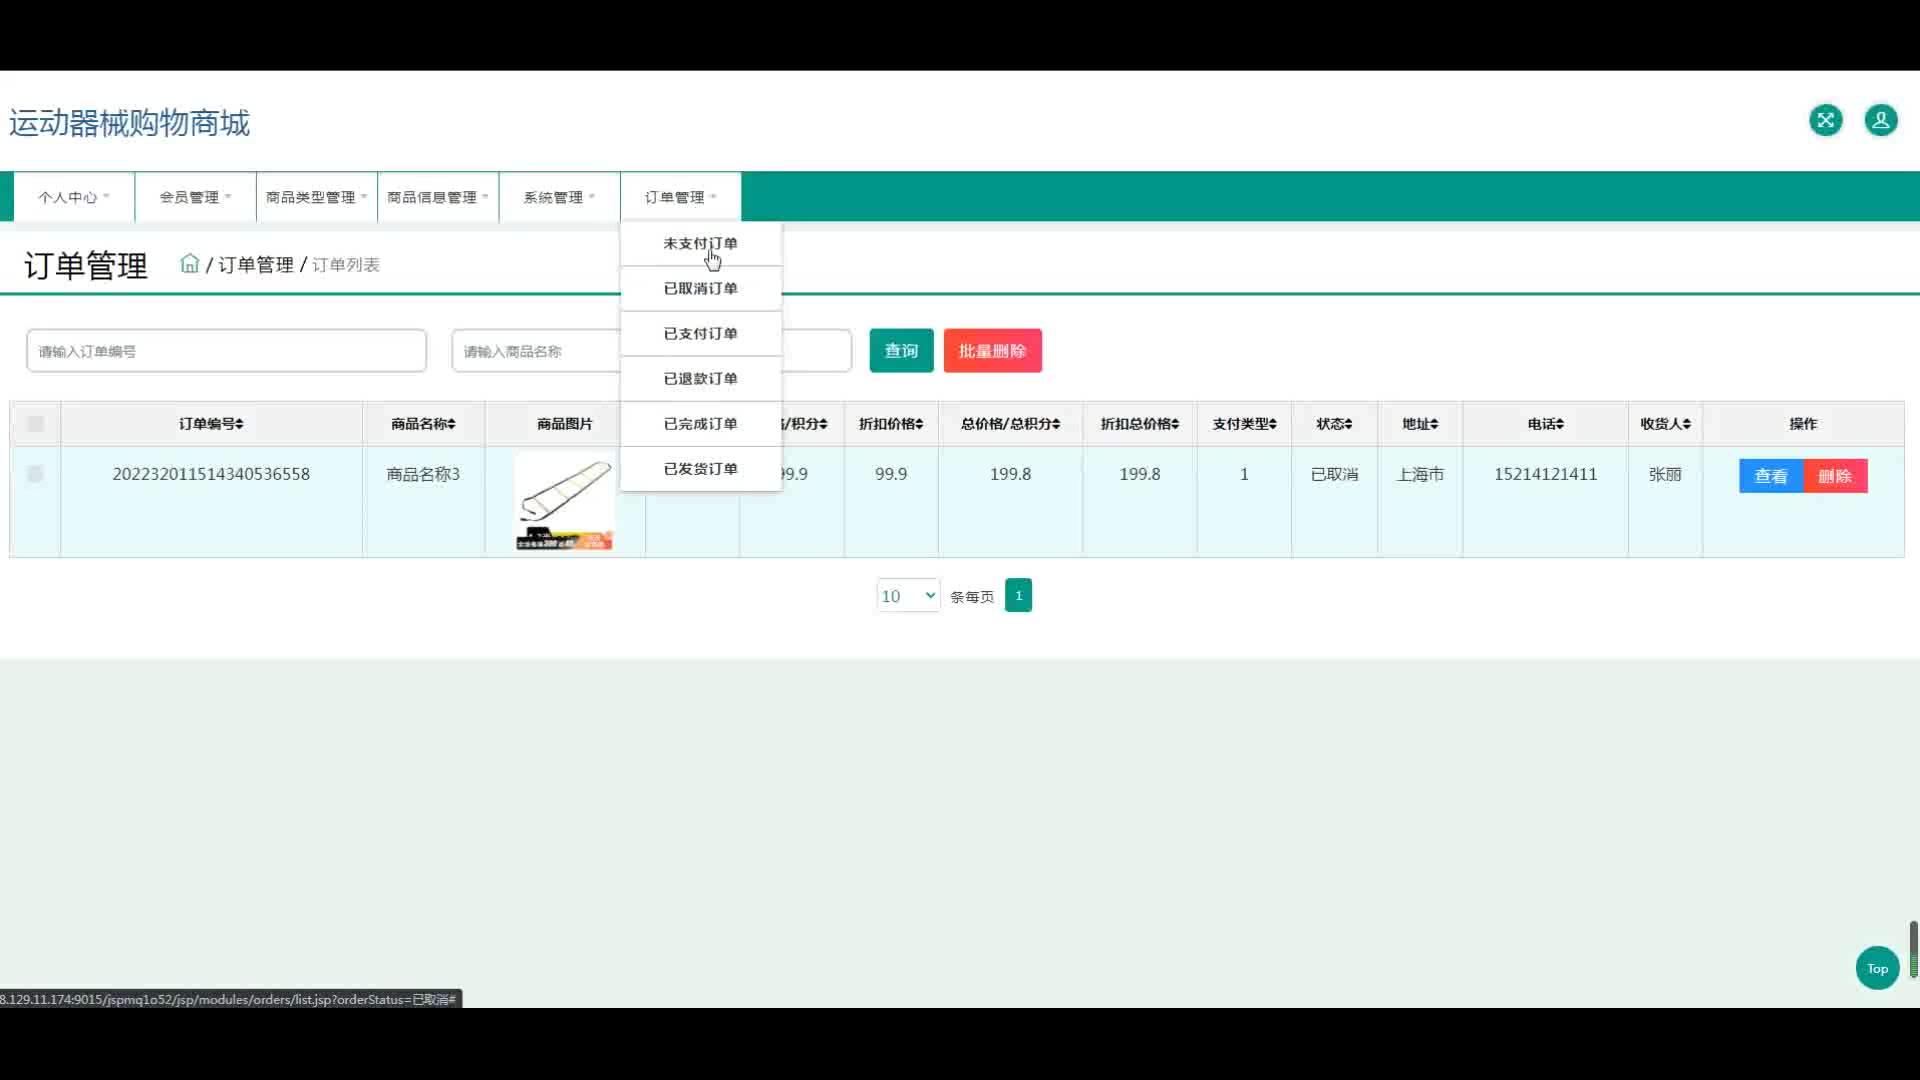Click the red 批量删除 button
The width and height of the screenshot is (1920, 1080).
(x=992, y=351)
